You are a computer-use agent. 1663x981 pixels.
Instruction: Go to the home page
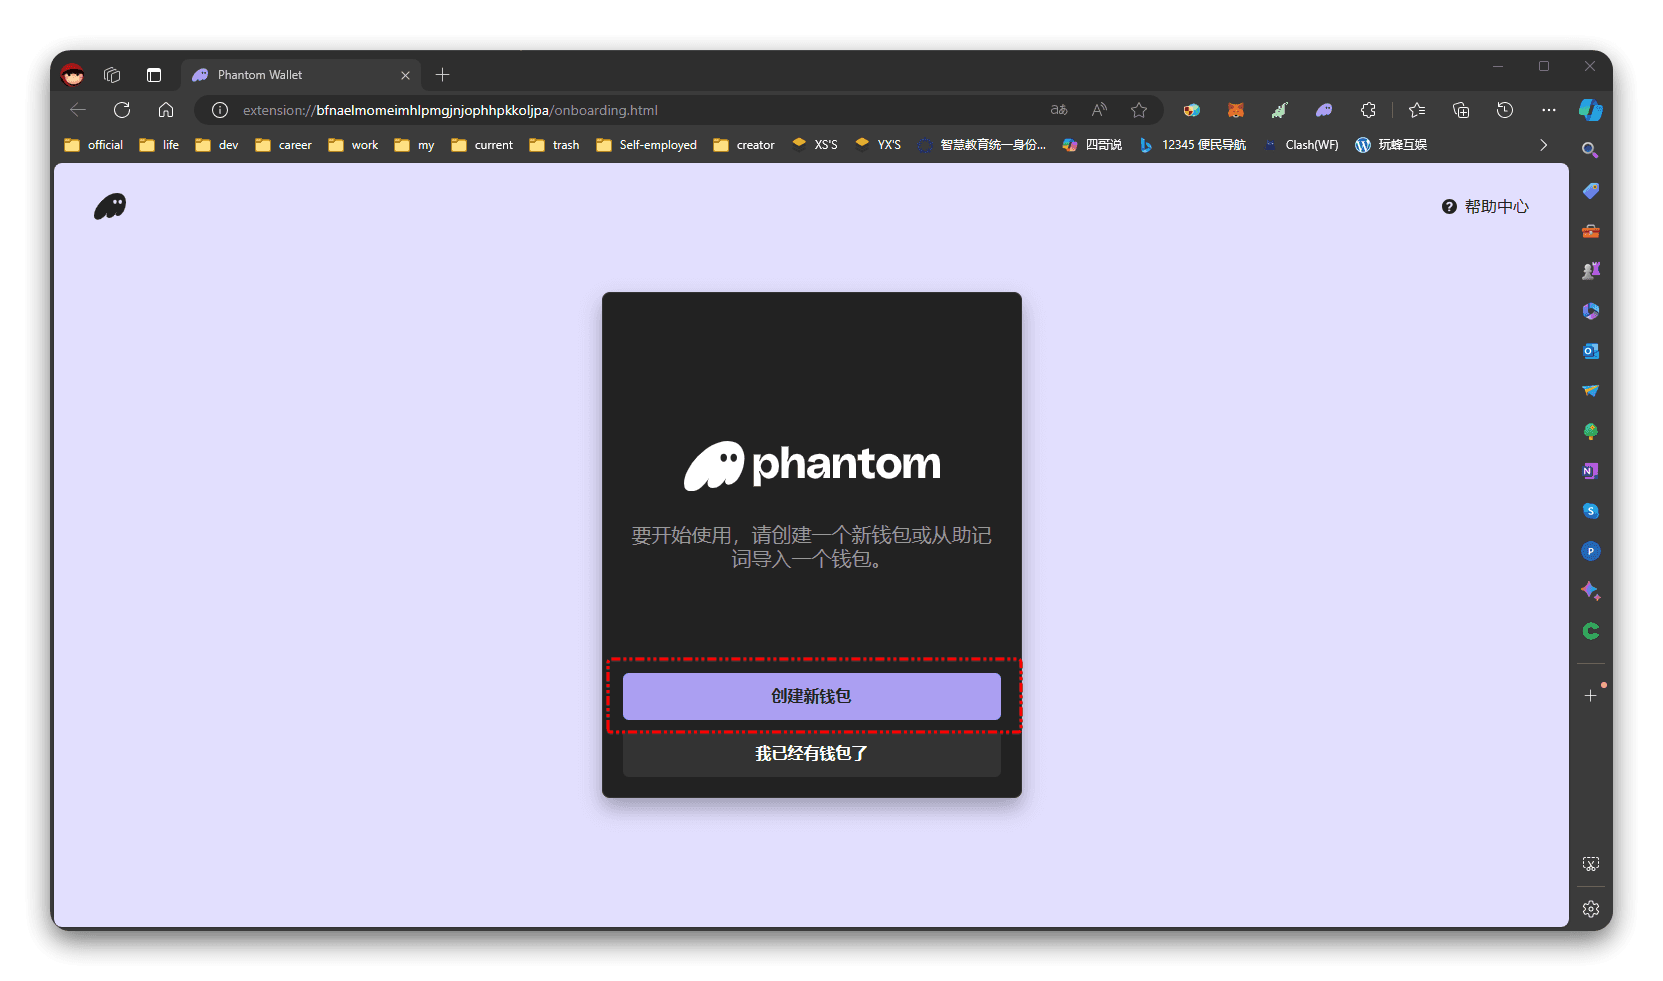pos(166,110)
